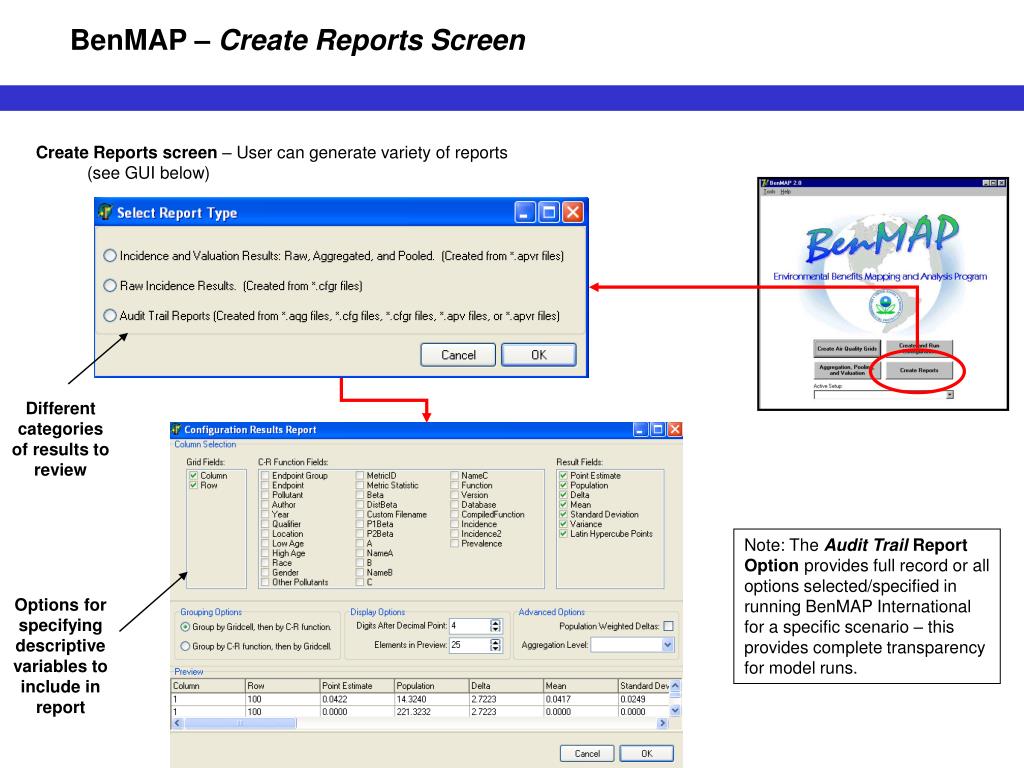Open the Active Setup dropdown in BenMAP window
1024x768 pixels.
pyautogui.click(x=950, y=394)
